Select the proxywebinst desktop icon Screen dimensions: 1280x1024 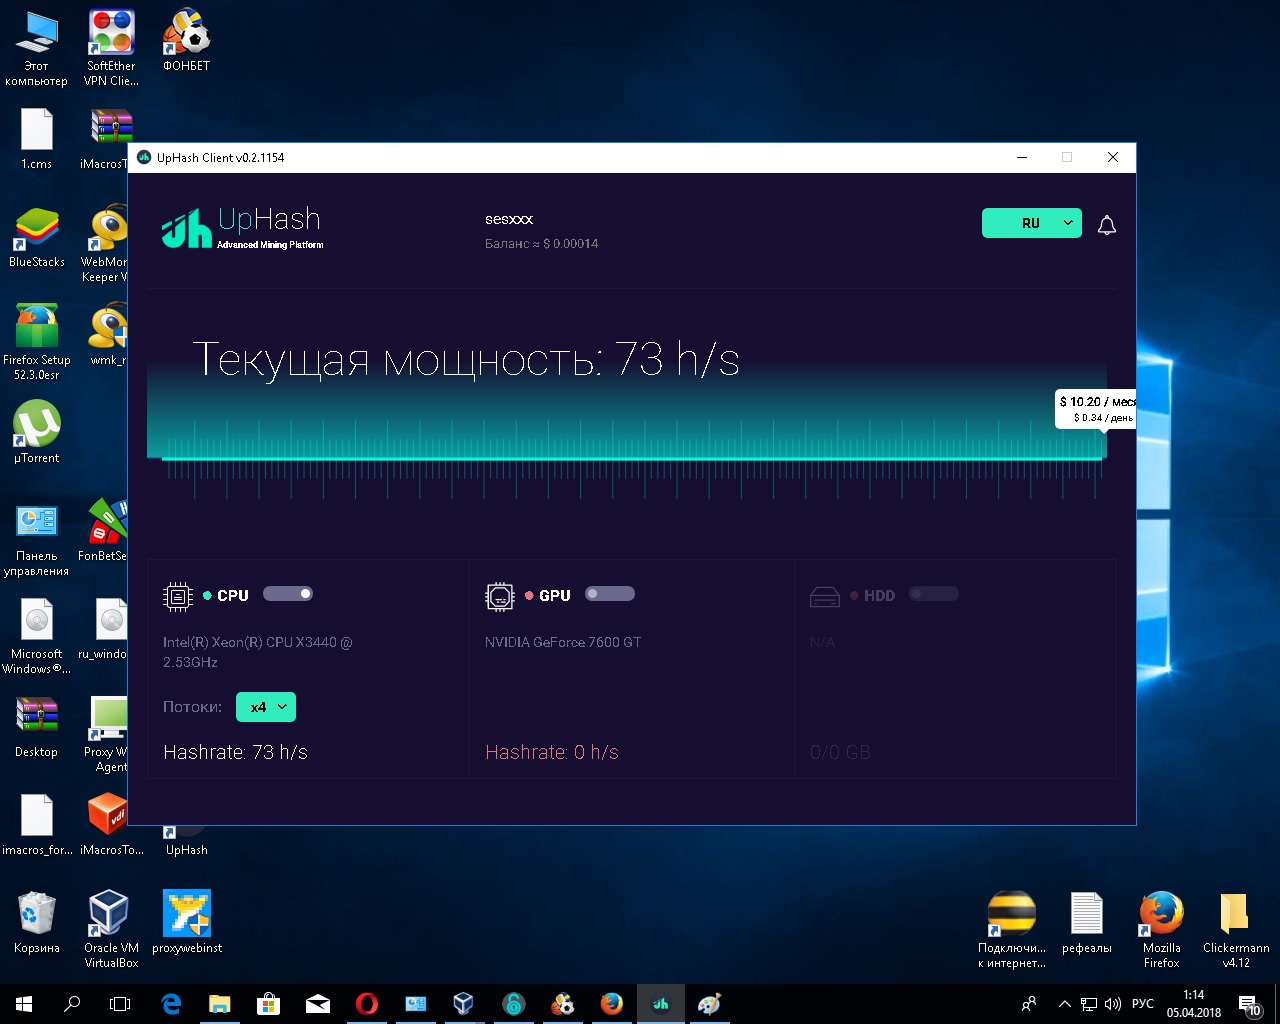pyautogui.click(x=187, y=922)
